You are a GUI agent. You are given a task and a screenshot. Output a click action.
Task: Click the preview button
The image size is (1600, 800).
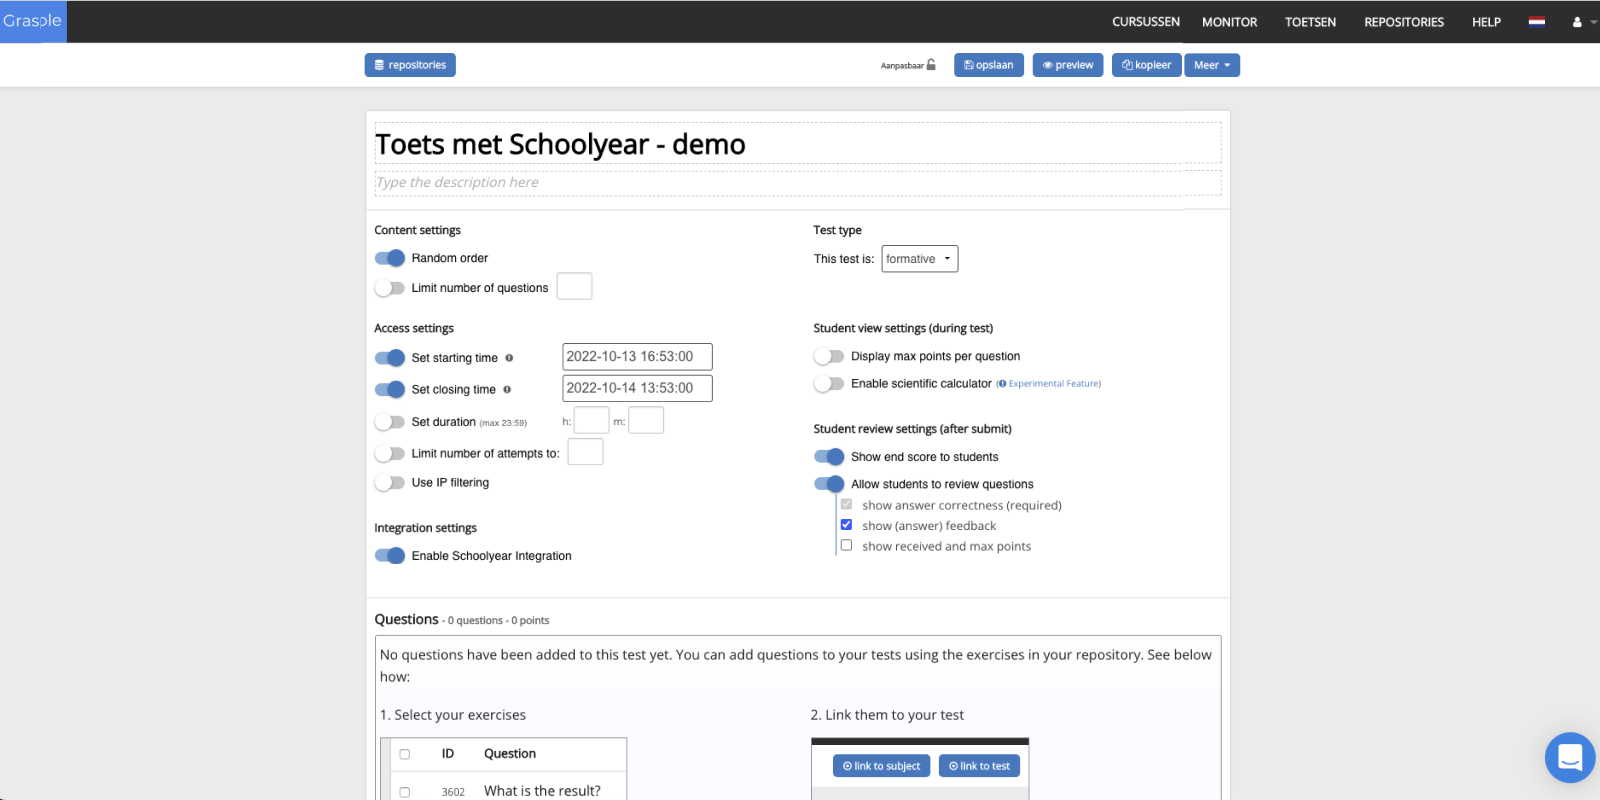point(1068,65)
